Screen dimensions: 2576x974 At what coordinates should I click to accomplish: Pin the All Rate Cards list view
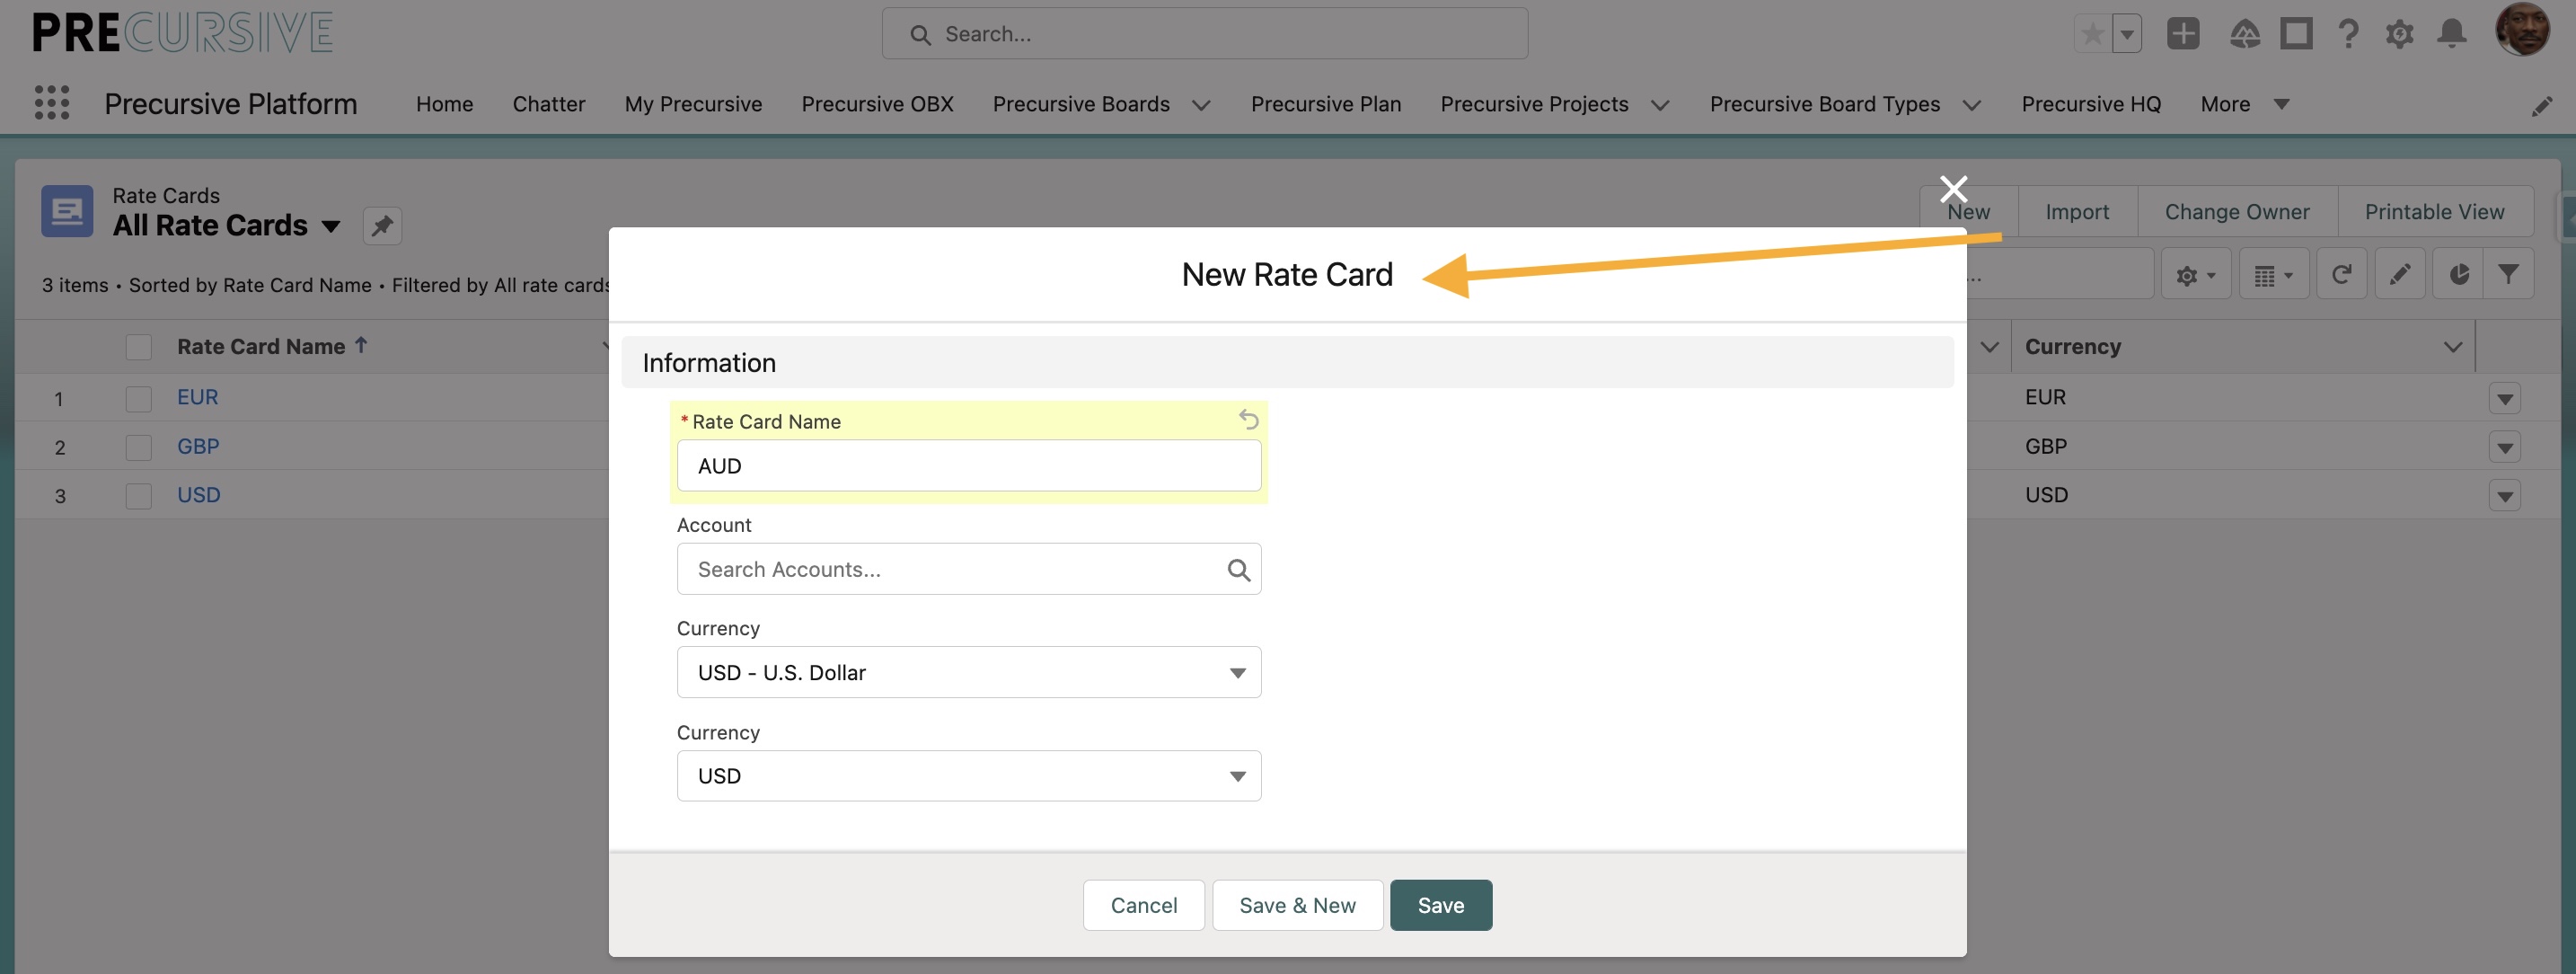click(x=382, y=226)
